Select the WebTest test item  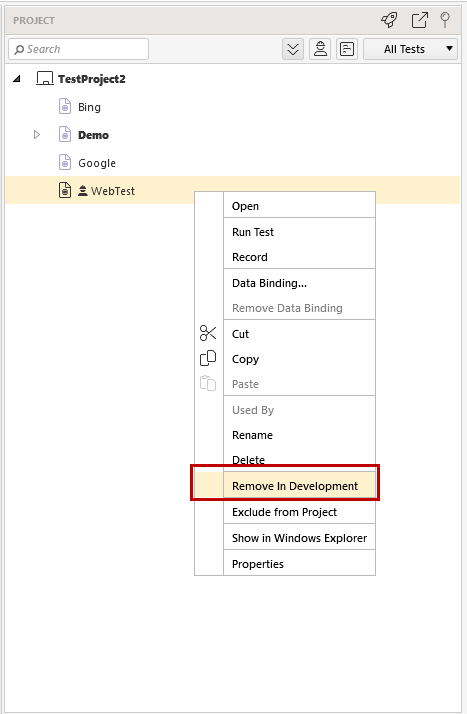[113, 191]
